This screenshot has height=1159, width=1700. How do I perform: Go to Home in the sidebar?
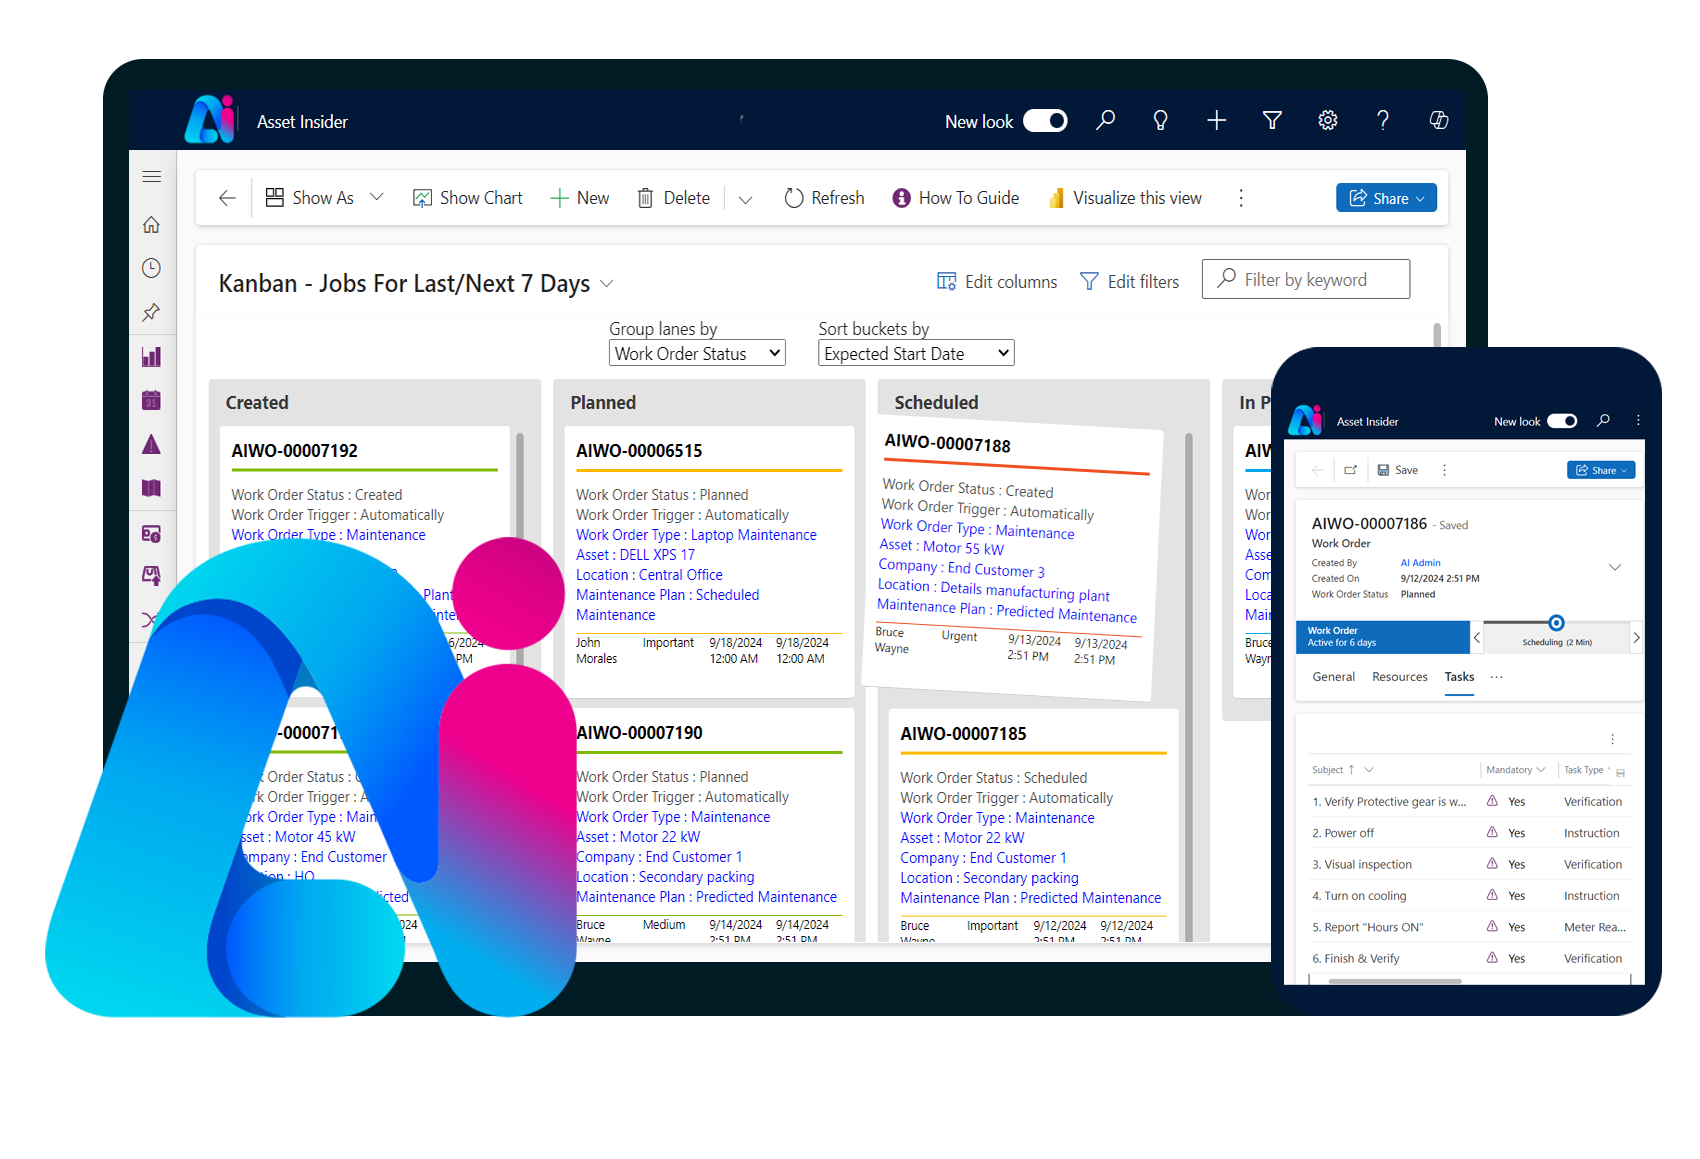152,225
